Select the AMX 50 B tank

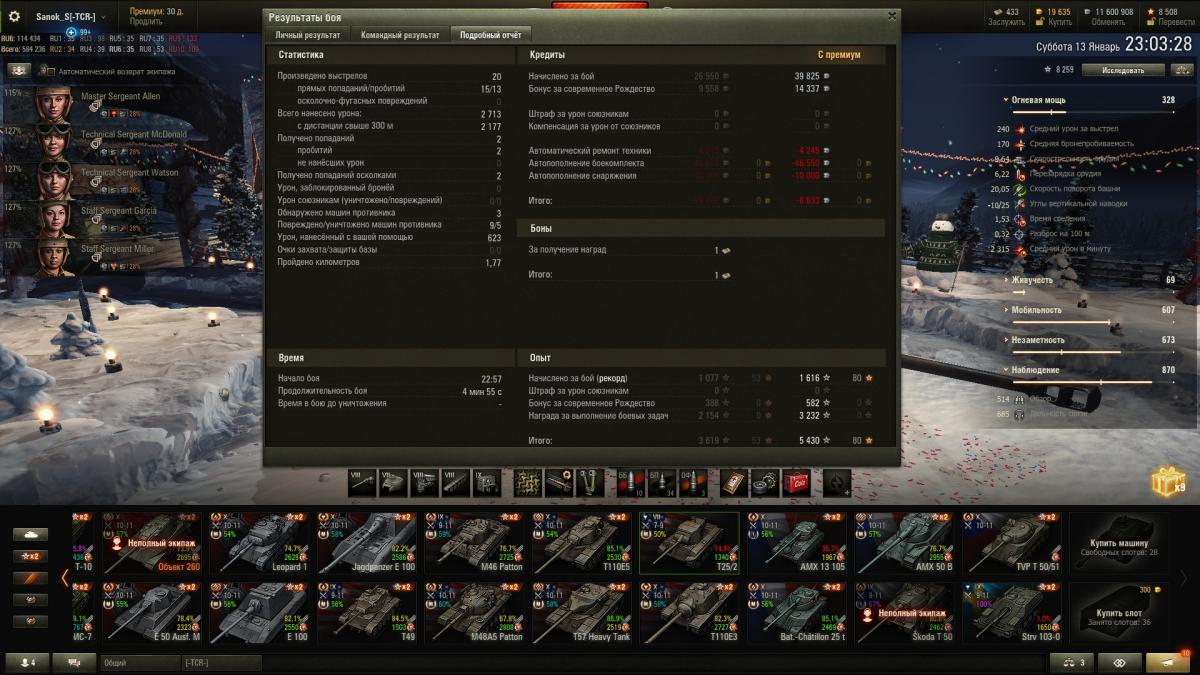click(905, 543)
